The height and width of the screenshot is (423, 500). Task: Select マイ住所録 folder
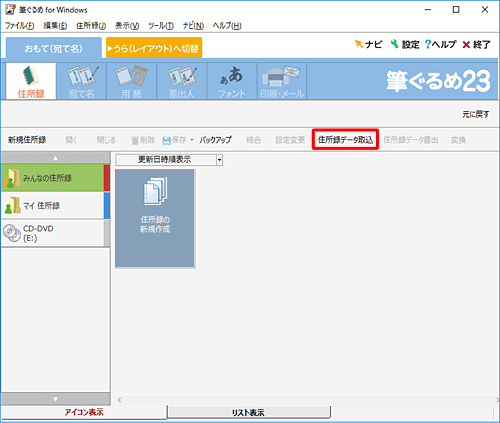[x=55, y=205]
